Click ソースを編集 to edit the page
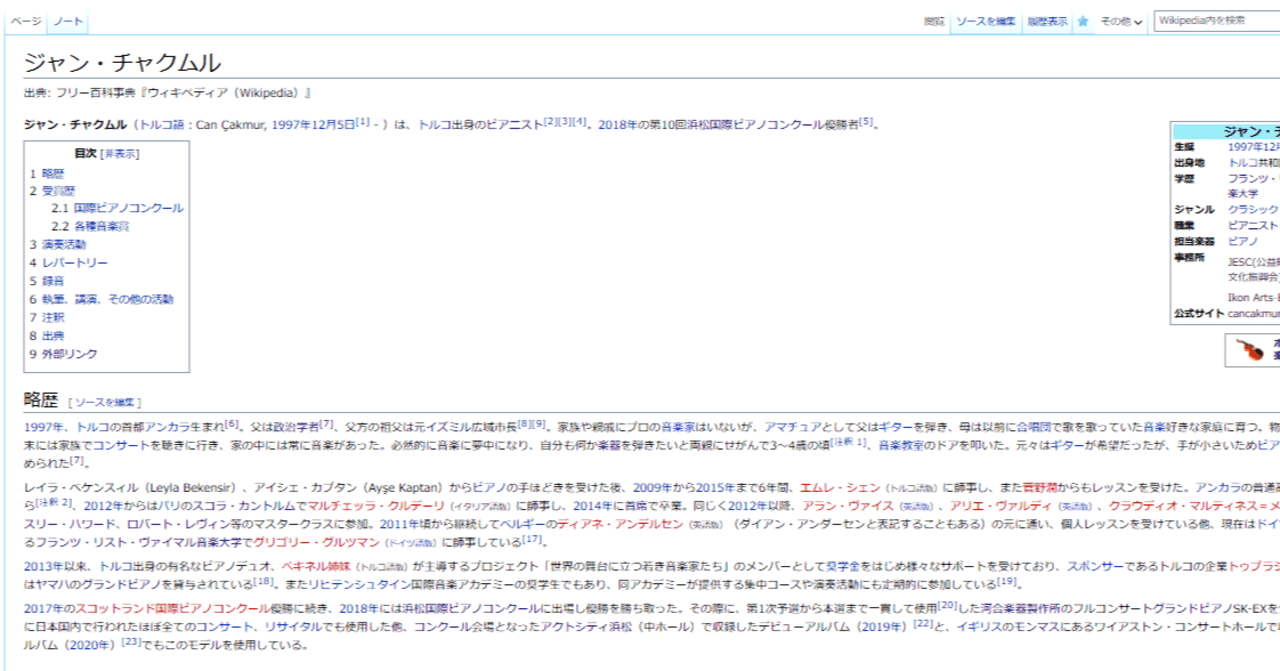The image size is (1280, 671). [986, 20]
